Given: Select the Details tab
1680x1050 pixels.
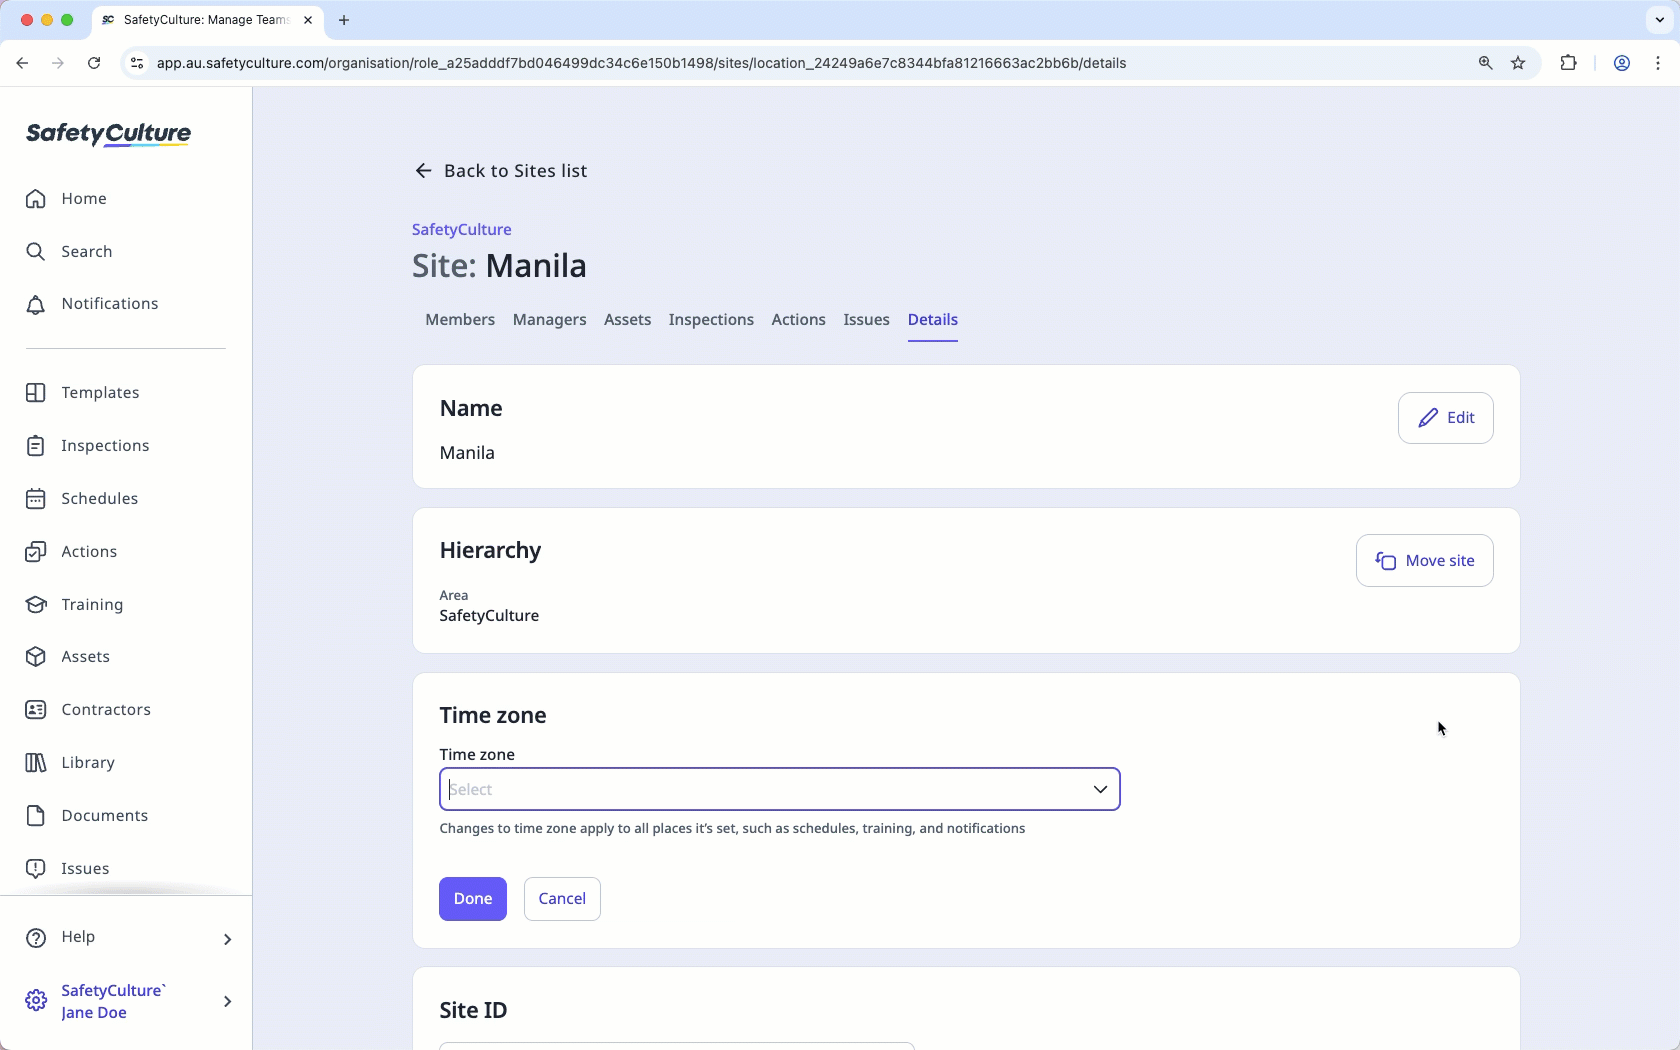Looking at the screenshot, I should coord(933,320).
